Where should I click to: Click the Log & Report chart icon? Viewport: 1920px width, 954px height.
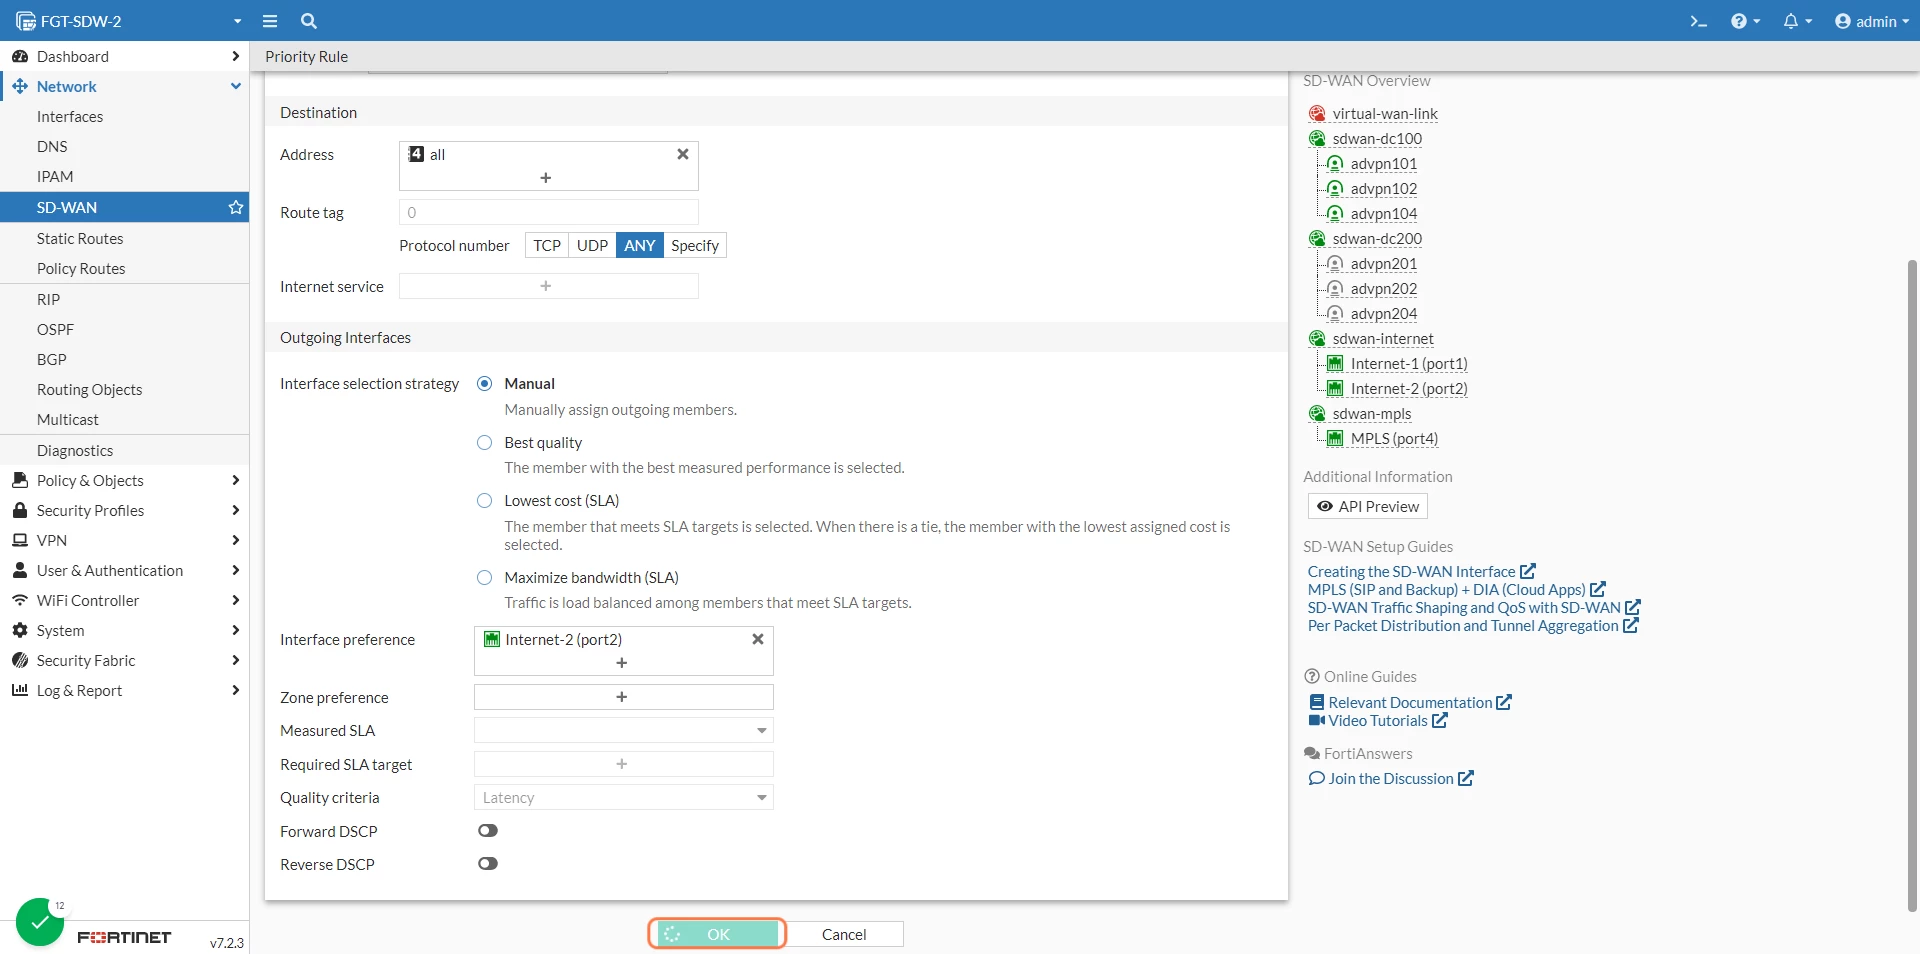pyautogui.click(x=20, y=690)
